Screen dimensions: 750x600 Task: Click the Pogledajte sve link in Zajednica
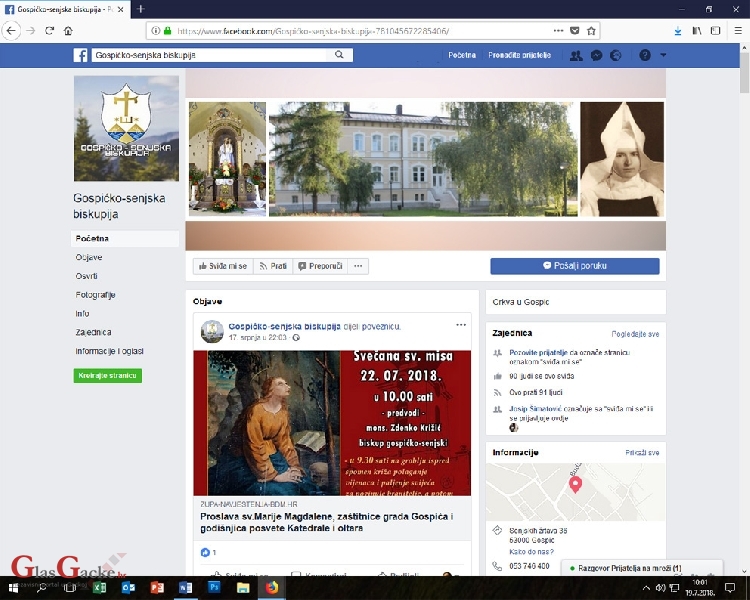click(635, 334)
